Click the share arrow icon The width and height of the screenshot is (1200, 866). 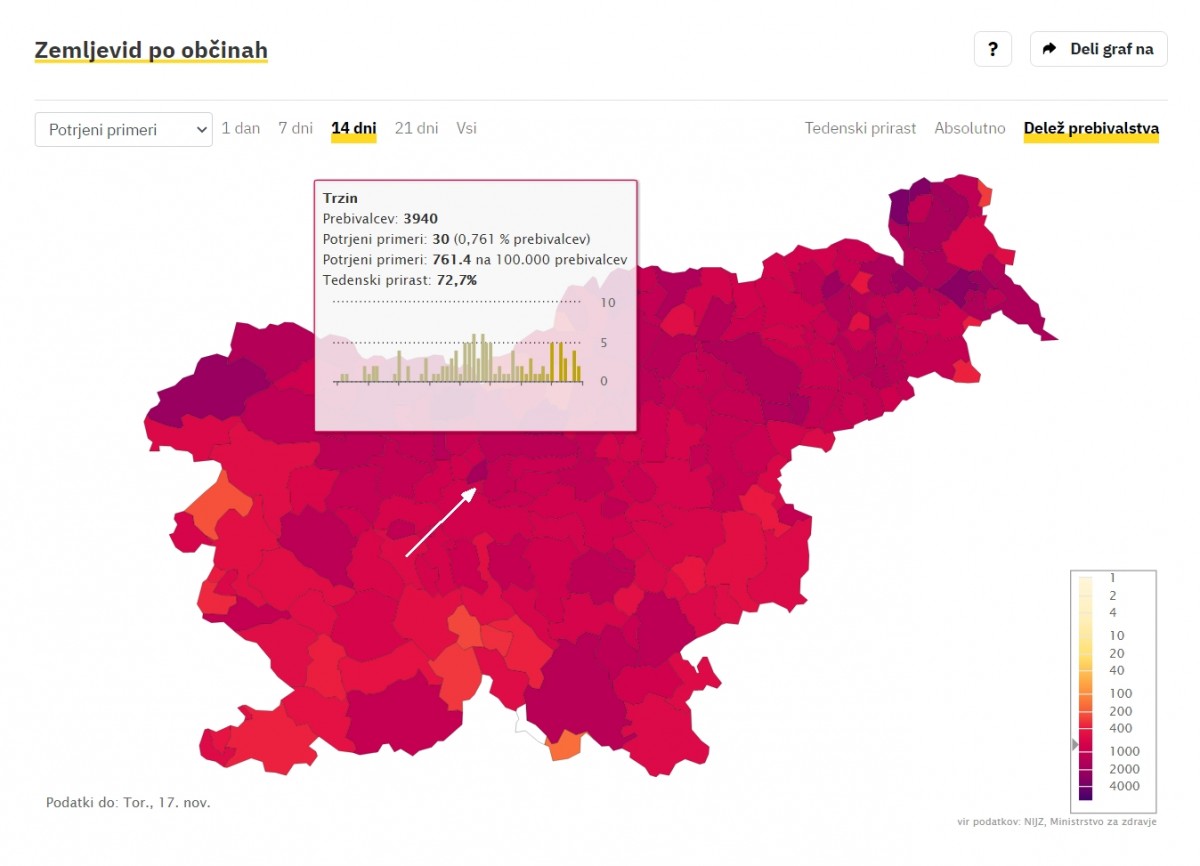1049,49
